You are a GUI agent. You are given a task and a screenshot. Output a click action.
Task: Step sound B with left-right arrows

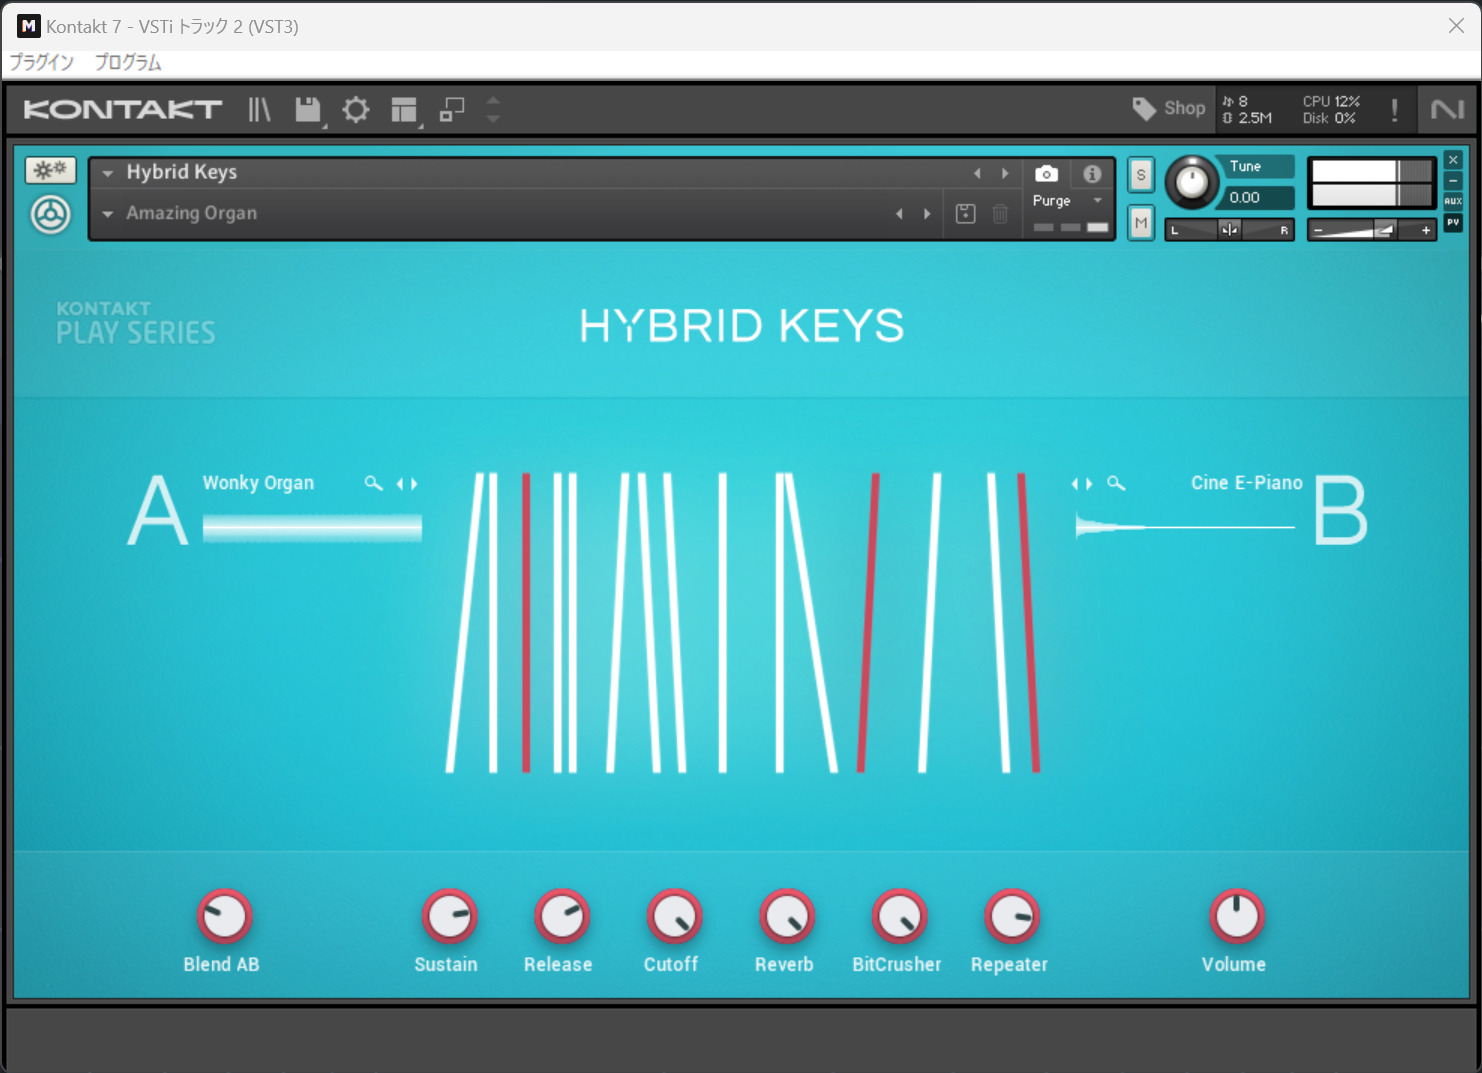click(1082, 484)
